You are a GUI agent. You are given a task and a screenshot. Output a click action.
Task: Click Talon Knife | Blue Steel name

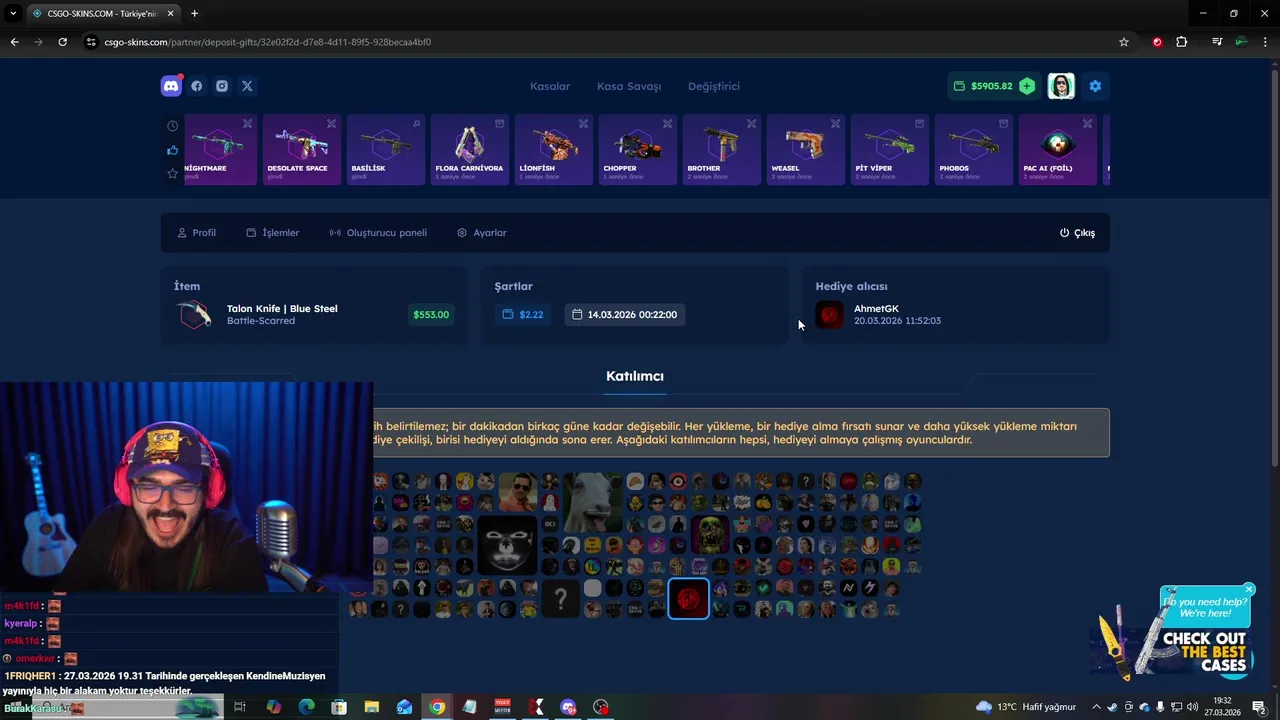point(282,309)
